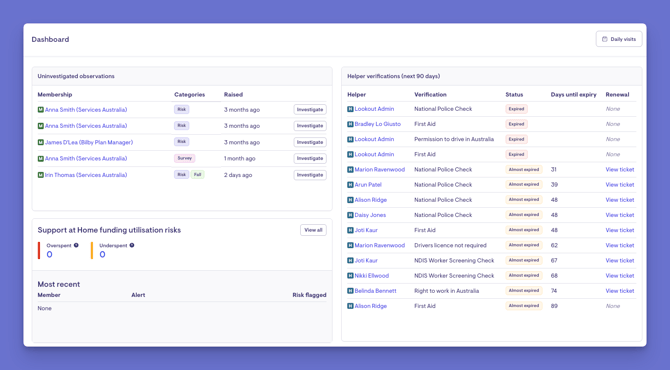This screenshot has height=370, width=670.
Task: Click the expiry value 89 for Alison Ridge
Action: [554, 306]
